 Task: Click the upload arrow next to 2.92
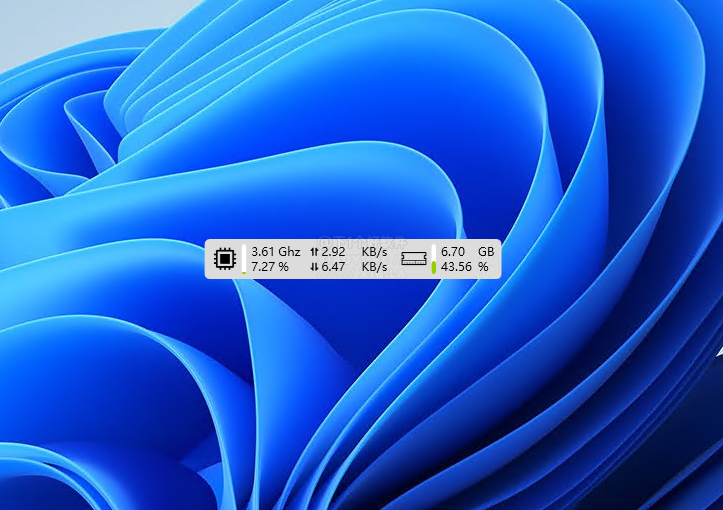(314, 252)
